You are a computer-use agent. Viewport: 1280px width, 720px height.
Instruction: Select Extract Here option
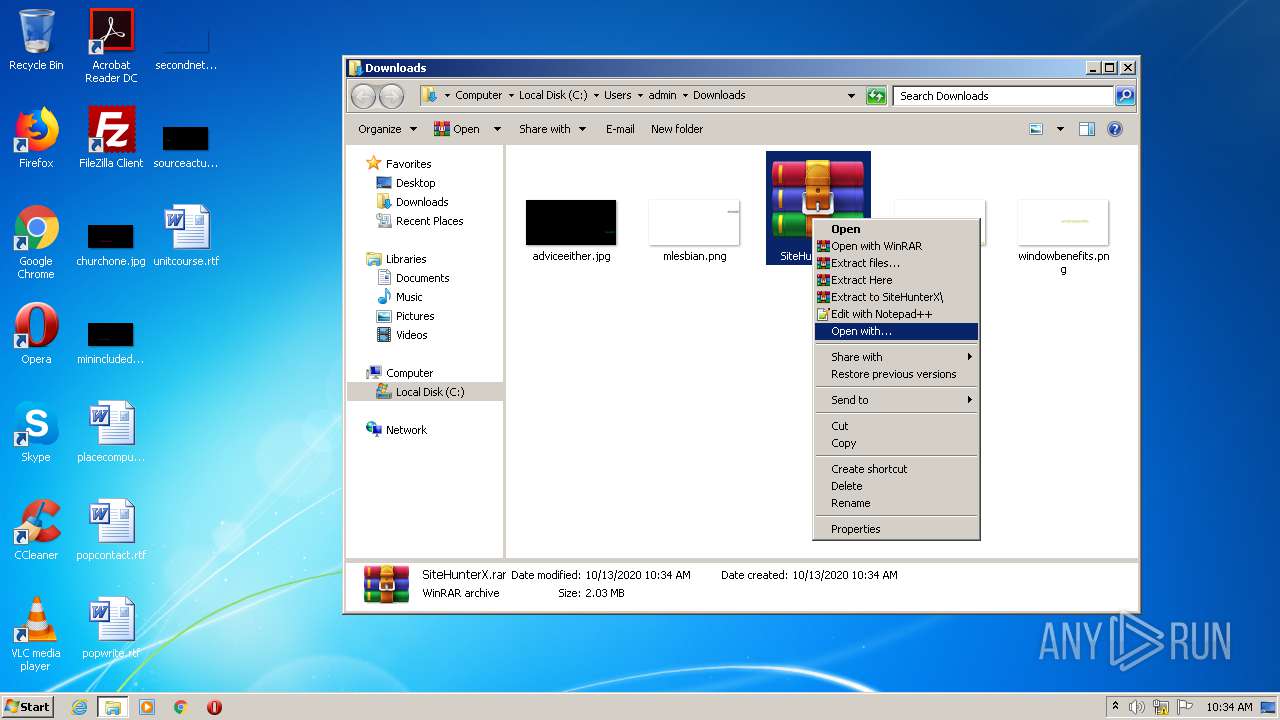coord(896,280)
